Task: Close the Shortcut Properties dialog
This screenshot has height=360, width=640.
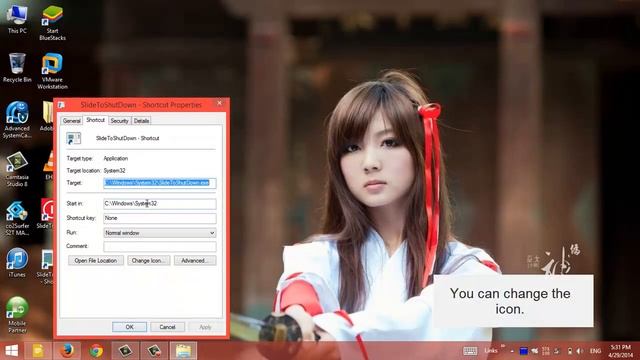Action: pos(220,104)
